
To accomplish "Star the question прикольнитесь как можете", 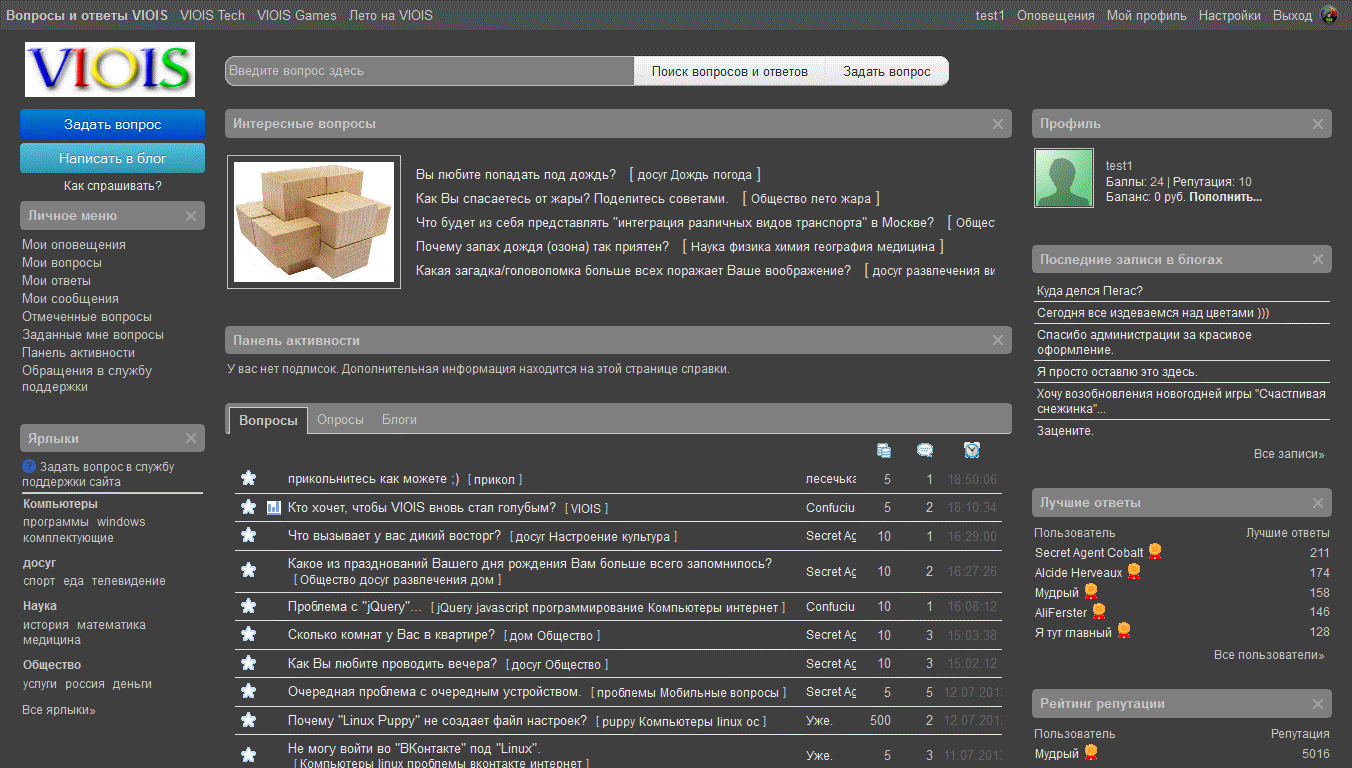I will click(x=248, y=478).
